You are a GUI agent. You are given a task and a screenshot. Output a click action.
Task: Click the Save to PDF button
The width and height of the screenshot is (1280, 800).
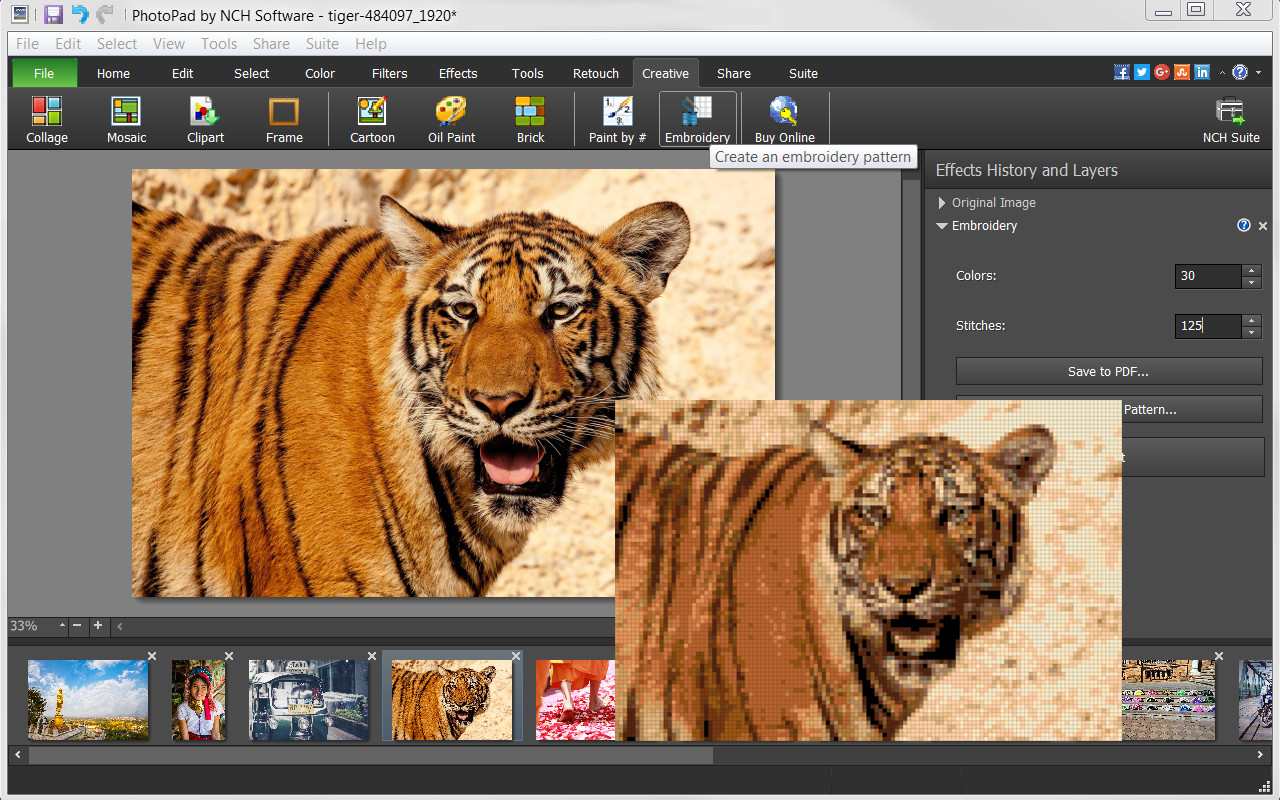1108,370
